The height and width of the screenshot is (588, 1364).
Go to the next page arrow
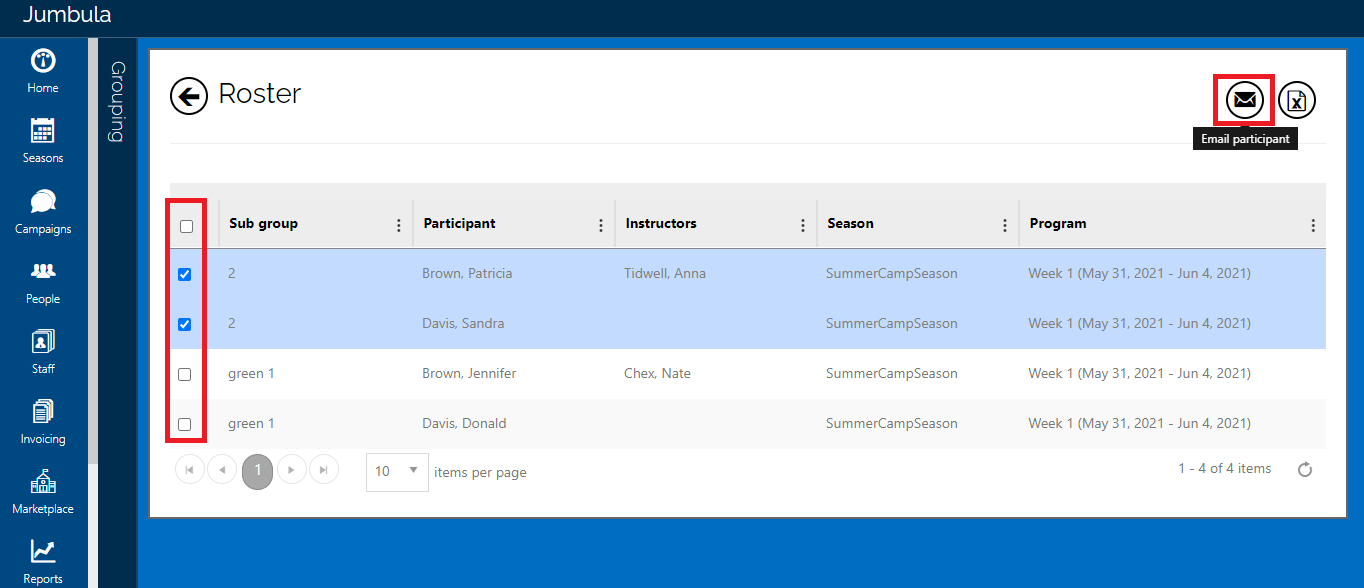(x=291, y=470)
